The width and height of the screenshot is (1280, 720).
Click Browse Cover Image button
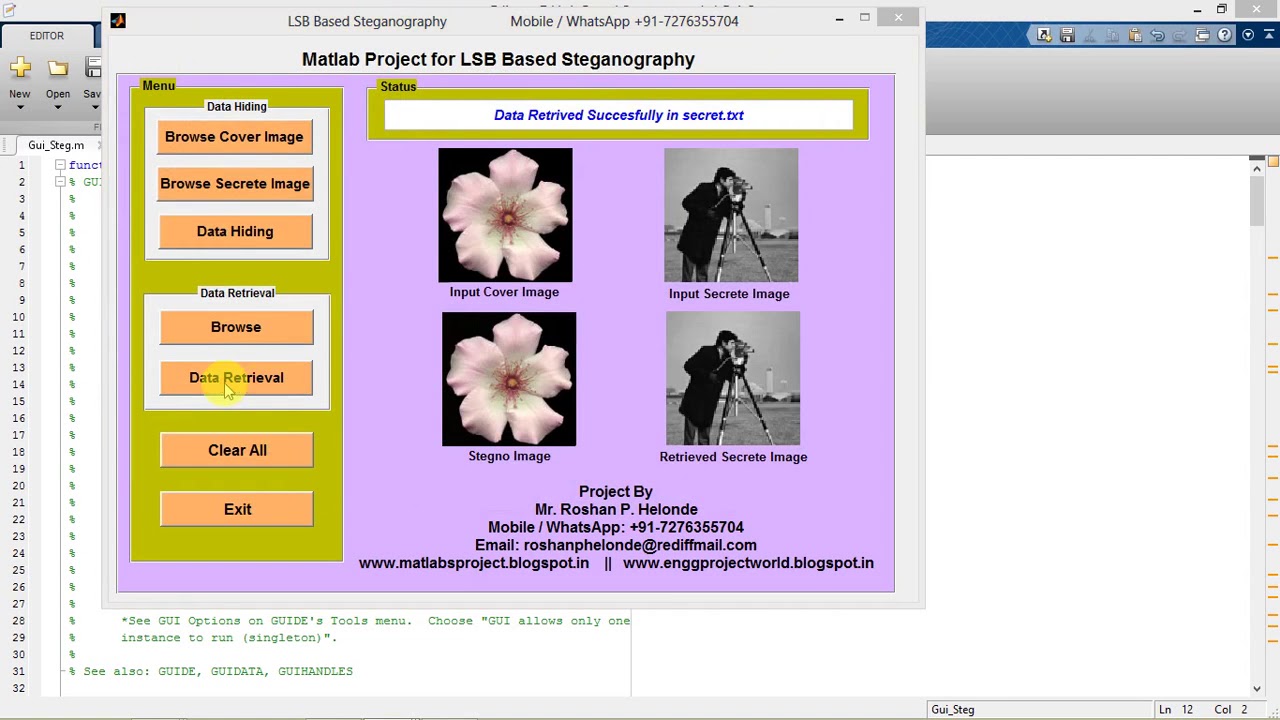234,137
